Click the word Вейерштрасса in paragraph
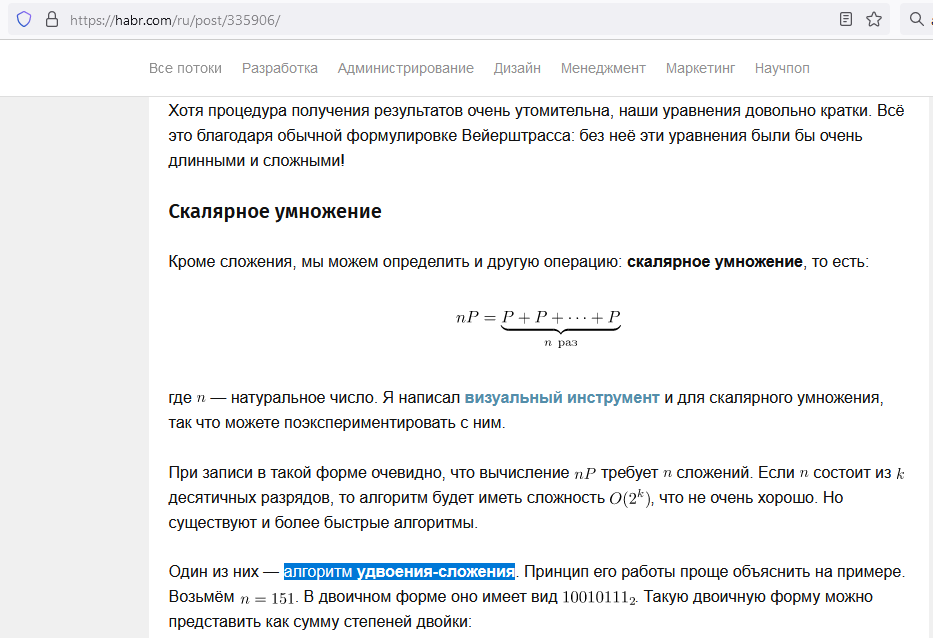 [518, 136]
